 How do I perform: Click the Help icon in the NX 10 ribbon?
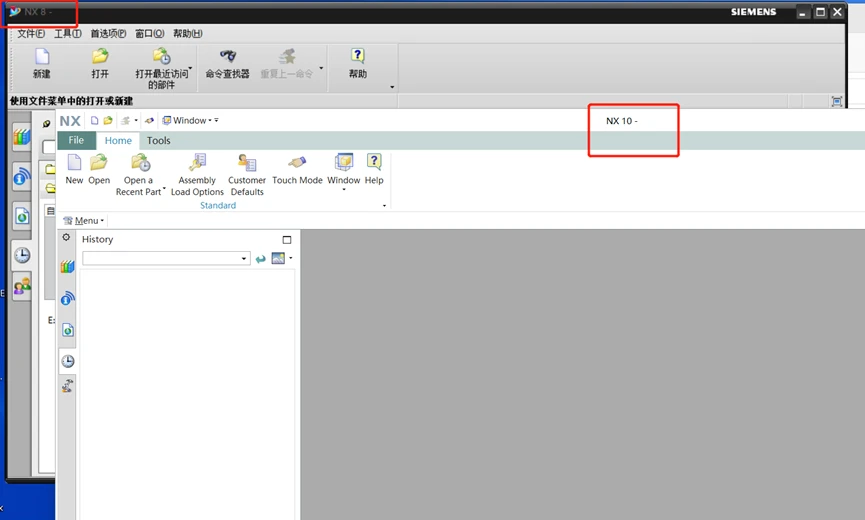(x=373, y=162)
